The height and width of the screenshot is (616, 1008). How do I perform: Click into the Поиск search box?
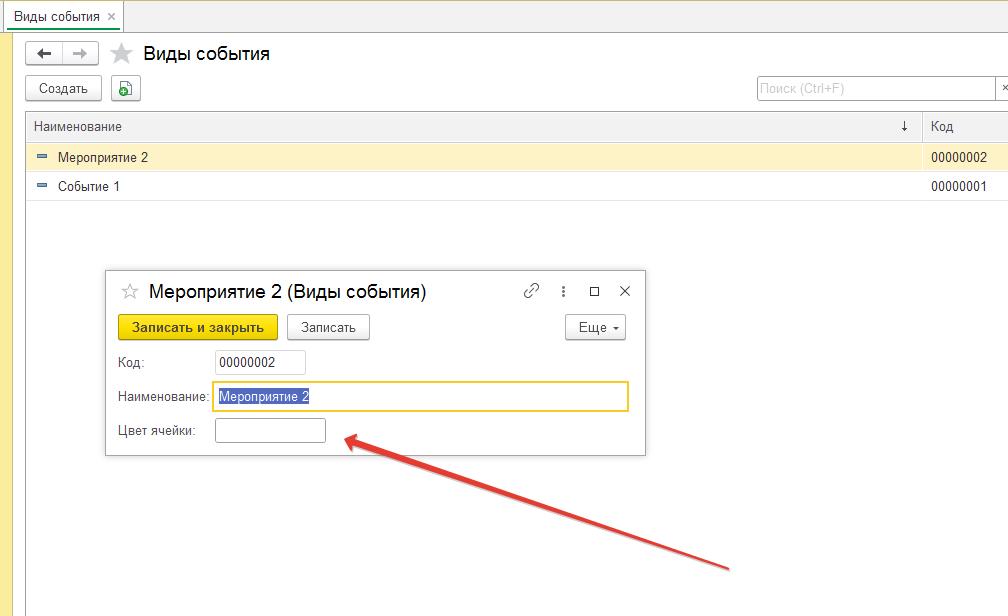pos(875,89)
